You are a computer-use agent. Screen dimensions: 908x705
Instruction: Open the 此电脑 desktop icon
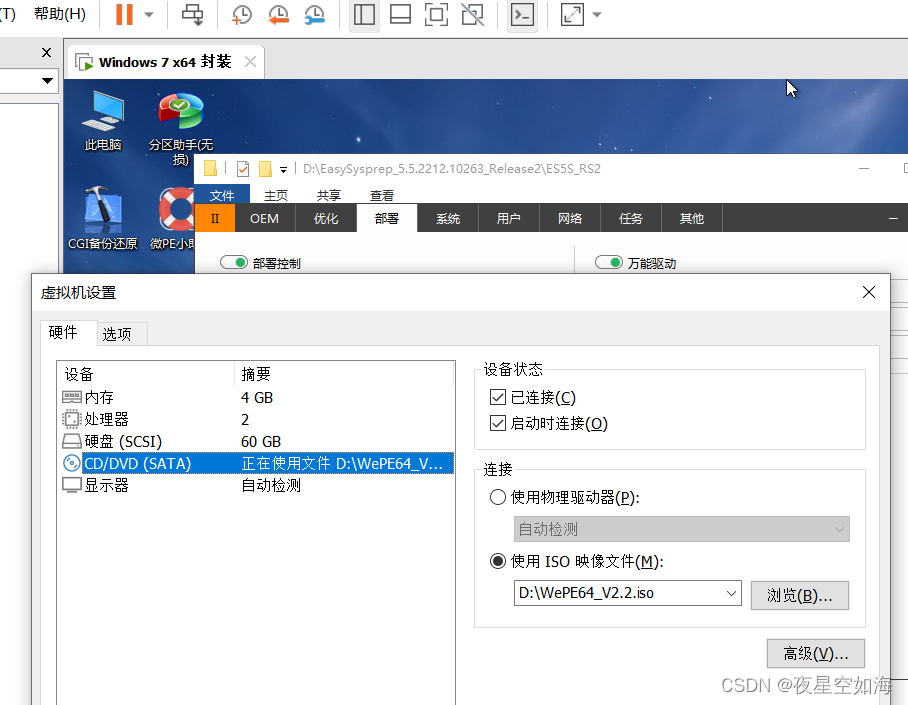coord(103,121)
